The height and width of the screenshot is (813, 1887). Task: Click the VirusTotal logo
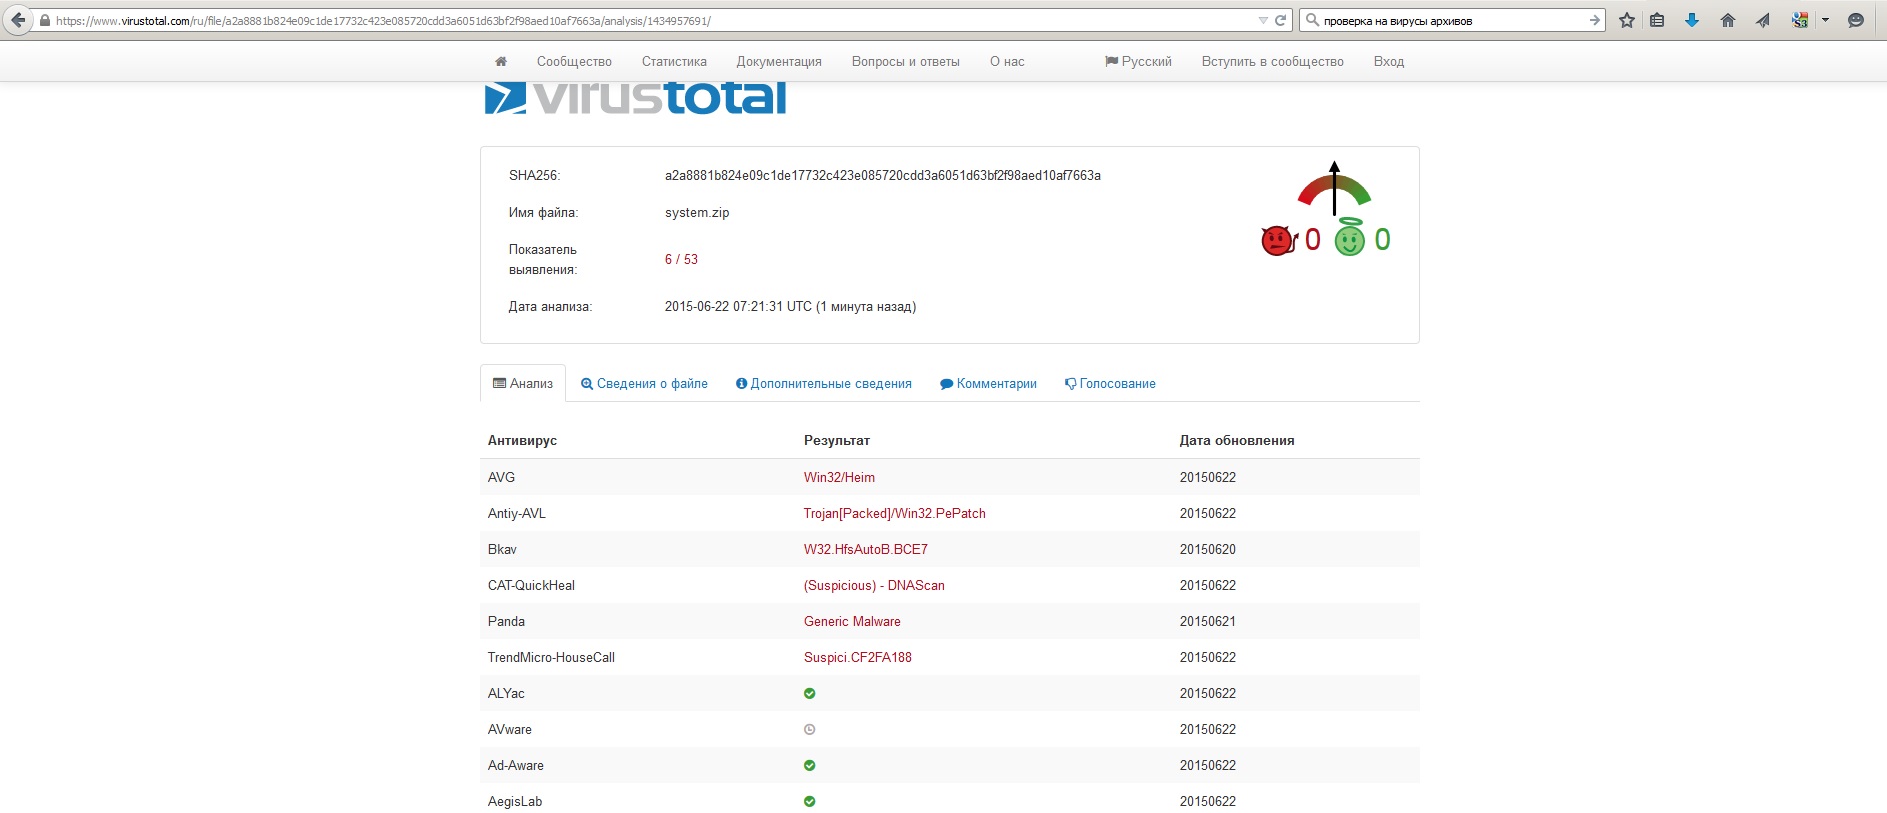(x=636, y=98)
